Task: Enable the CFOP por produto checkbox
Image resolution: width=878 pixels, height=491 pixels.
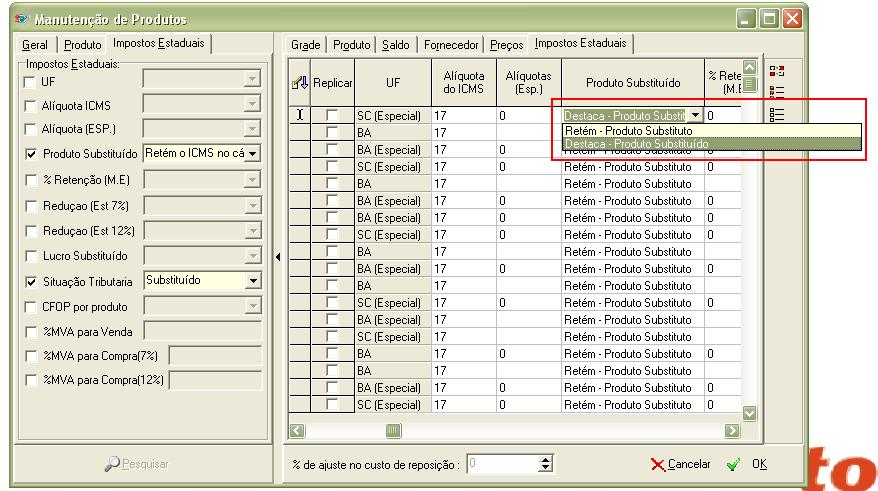Action: pos(31,307)
